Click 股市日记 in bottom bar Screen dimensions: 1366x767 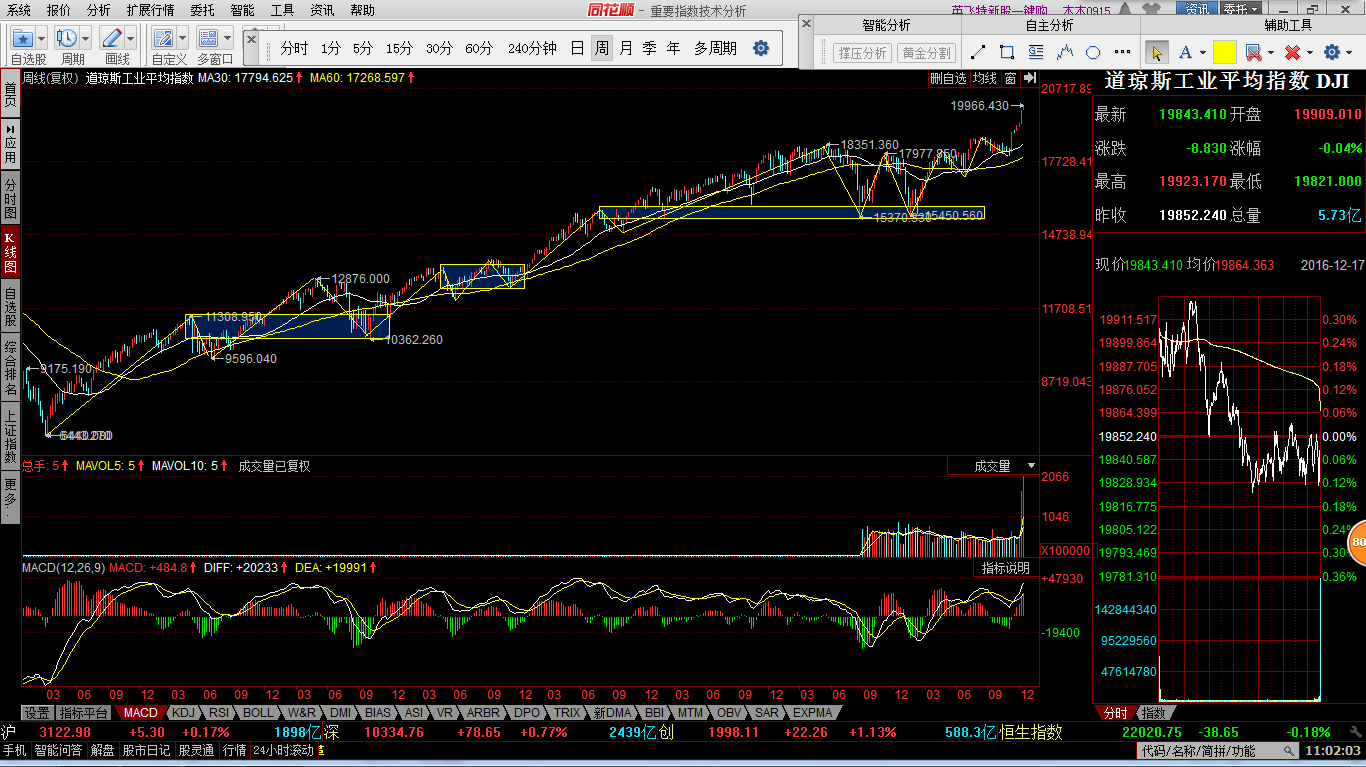coord(146,750)
